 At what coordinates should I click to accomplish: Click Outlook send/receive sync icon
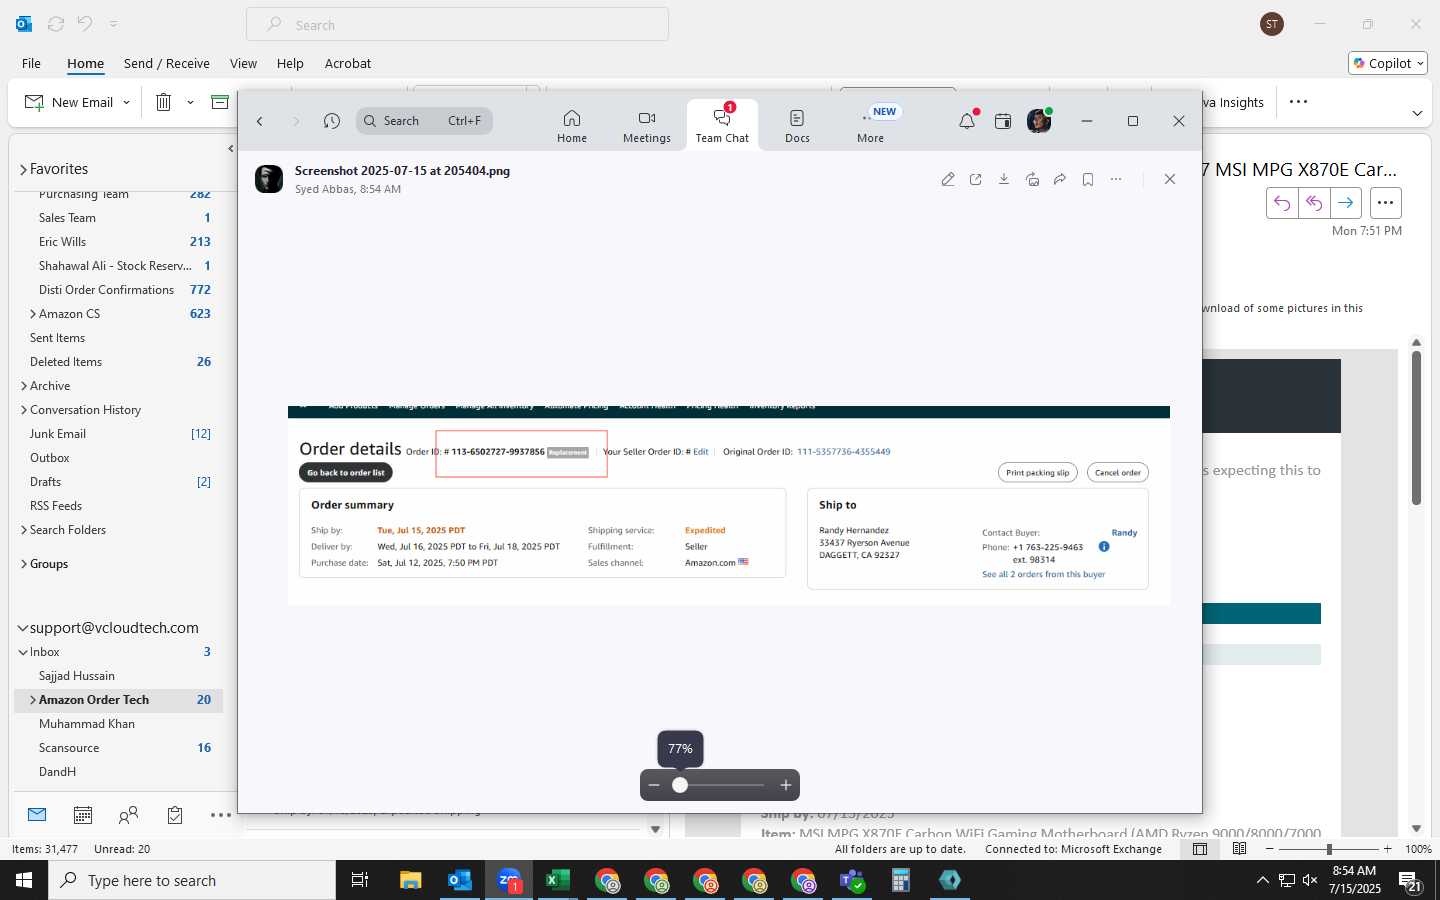tap(56, 23)
